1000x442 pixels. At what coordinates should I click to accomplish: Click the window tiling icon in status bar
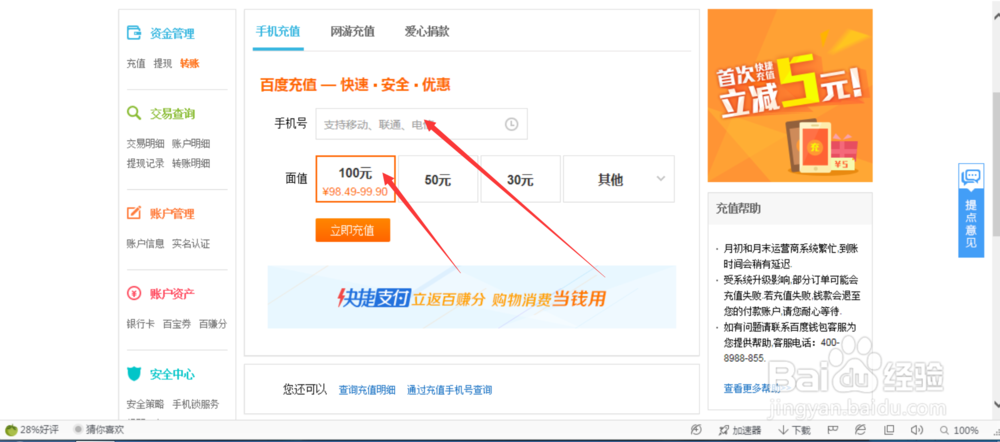pyautogui.click(x=889, y=431)
